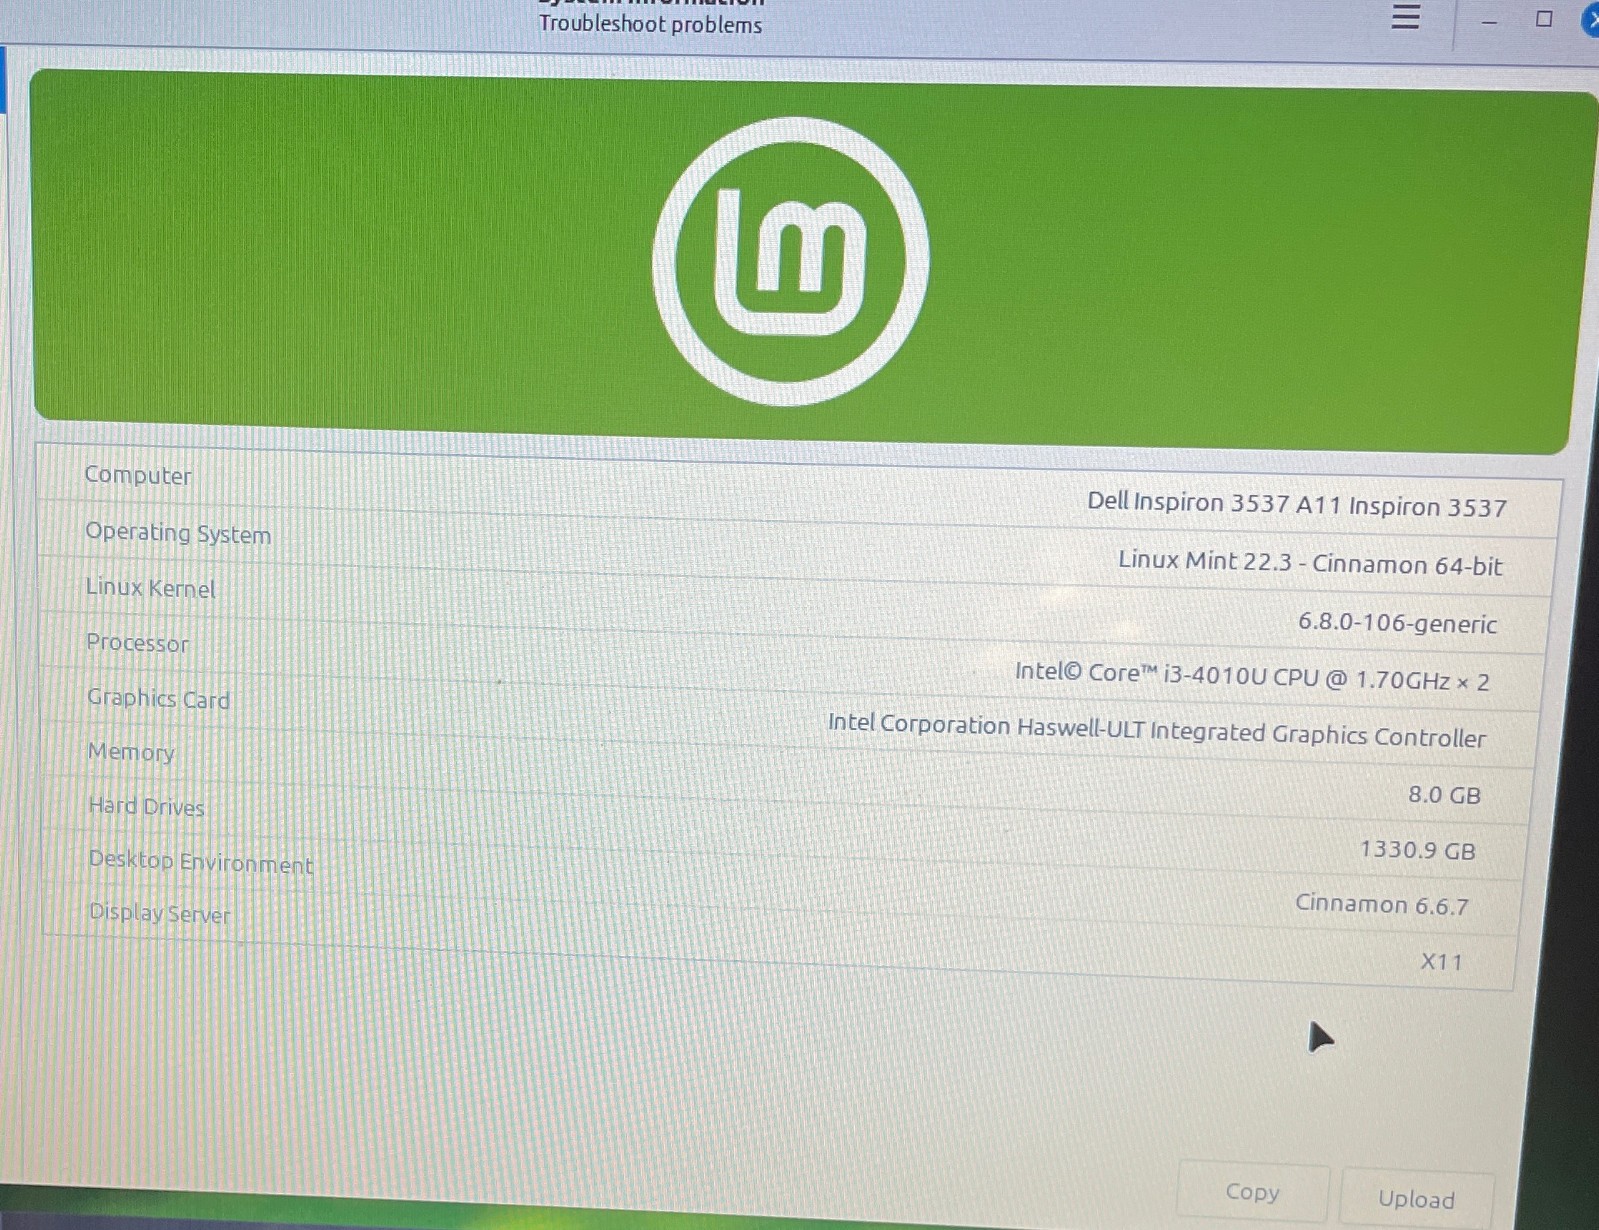
Task: Select the Linux Kernel row label
Action: pyautogui.click(x=150, y=587)
